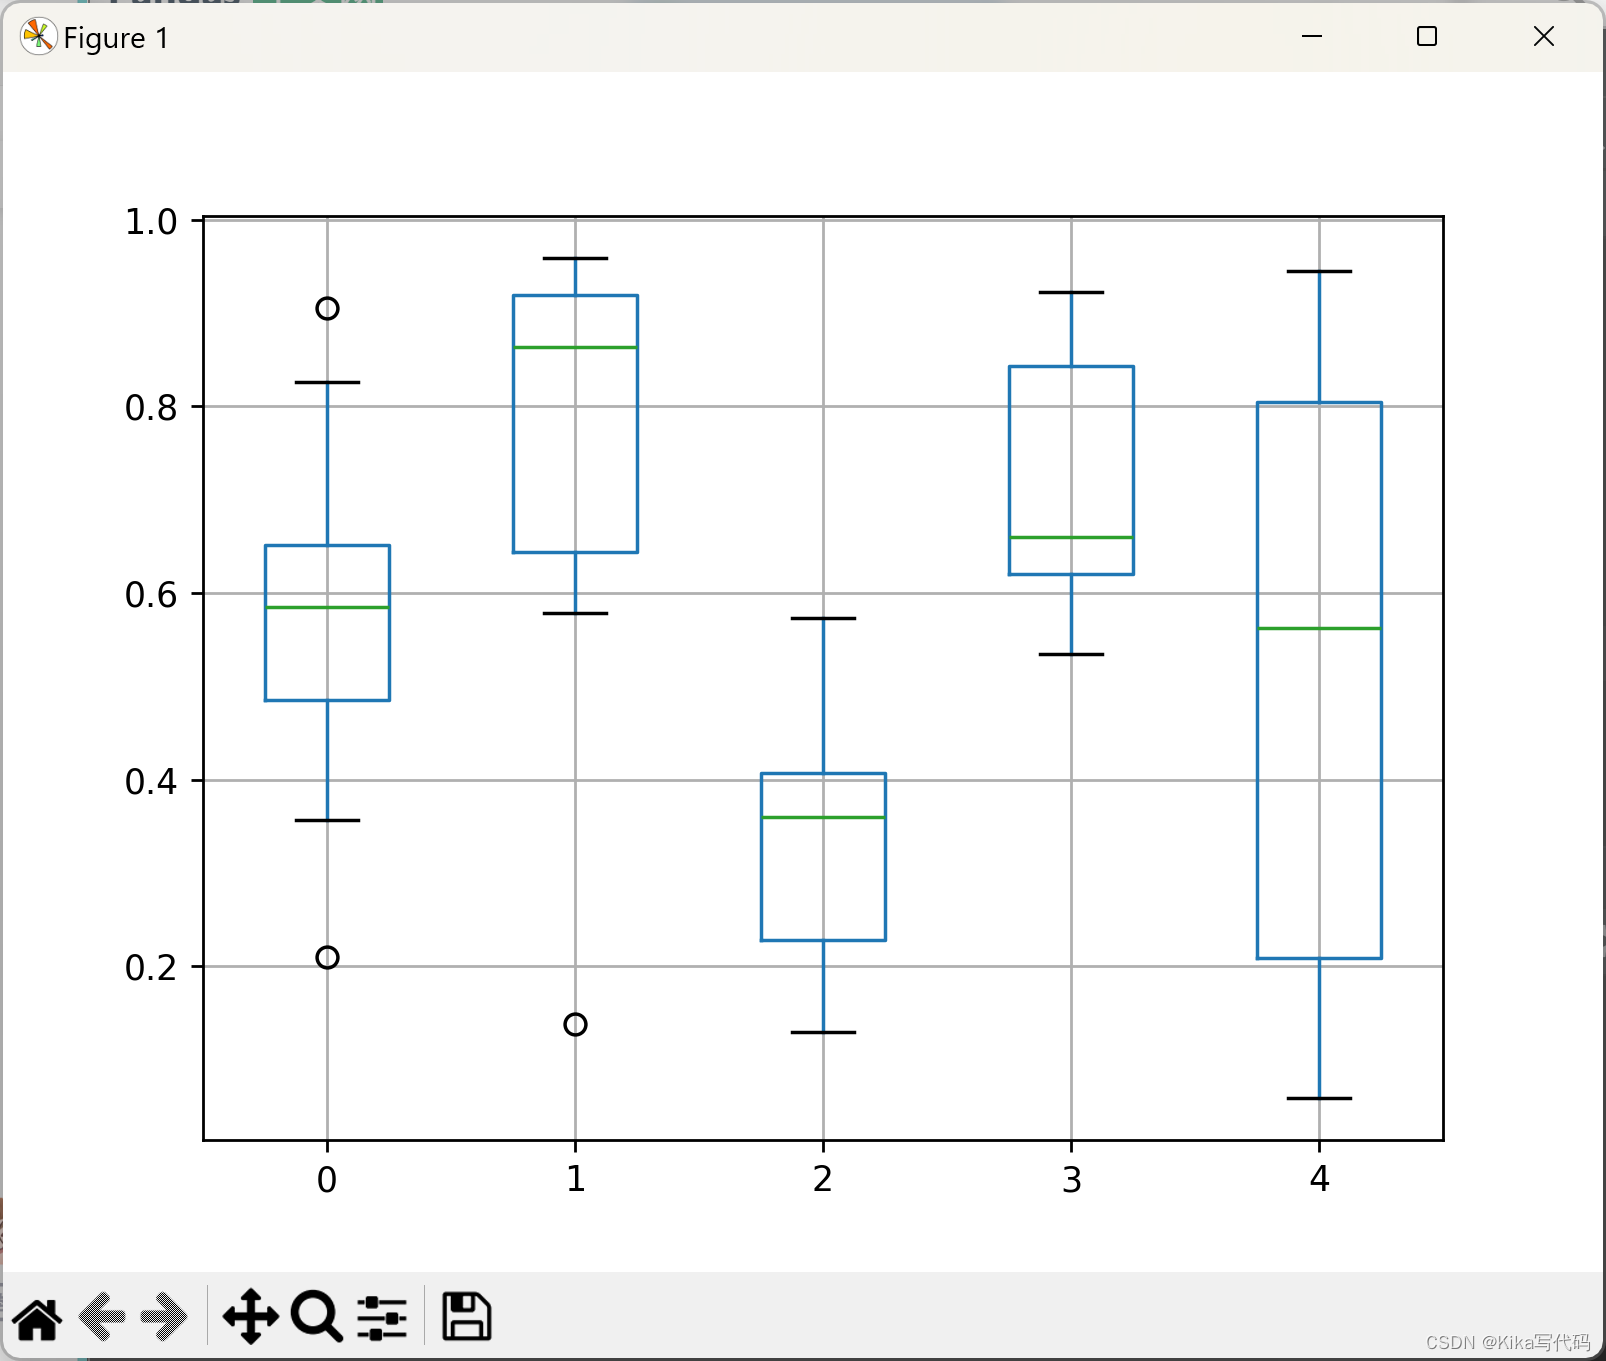Click x-axis tick label 2

(822, 1180)
